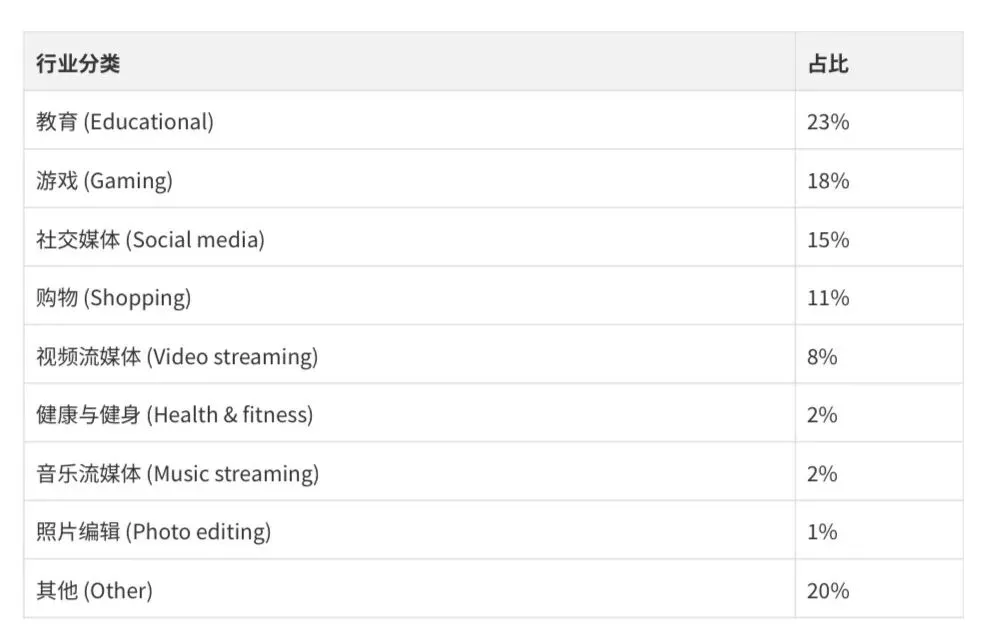
Task: Click the 2% value for Health & fitness
Action: tap(822, 415)
